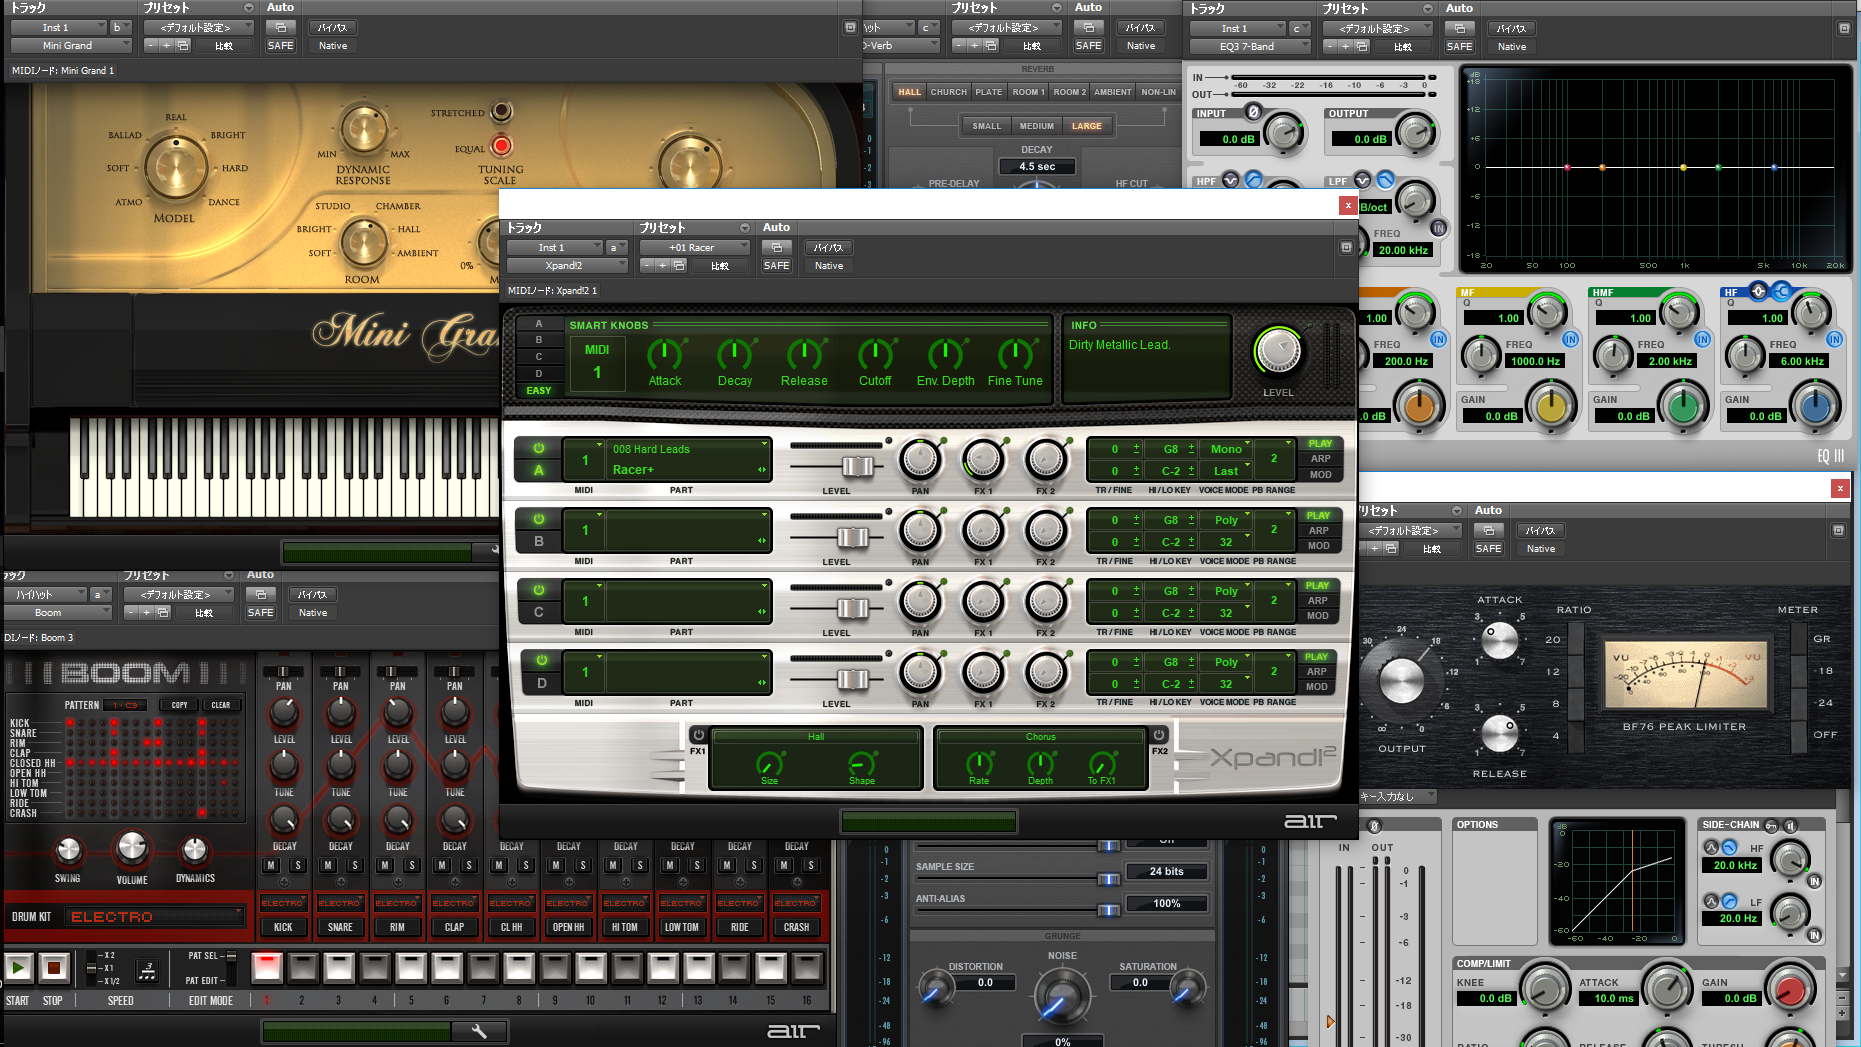Click the Cutoff smart knob in Xpand!2
Viewport: 1861px width, 1047px height.
click(875, 354)
